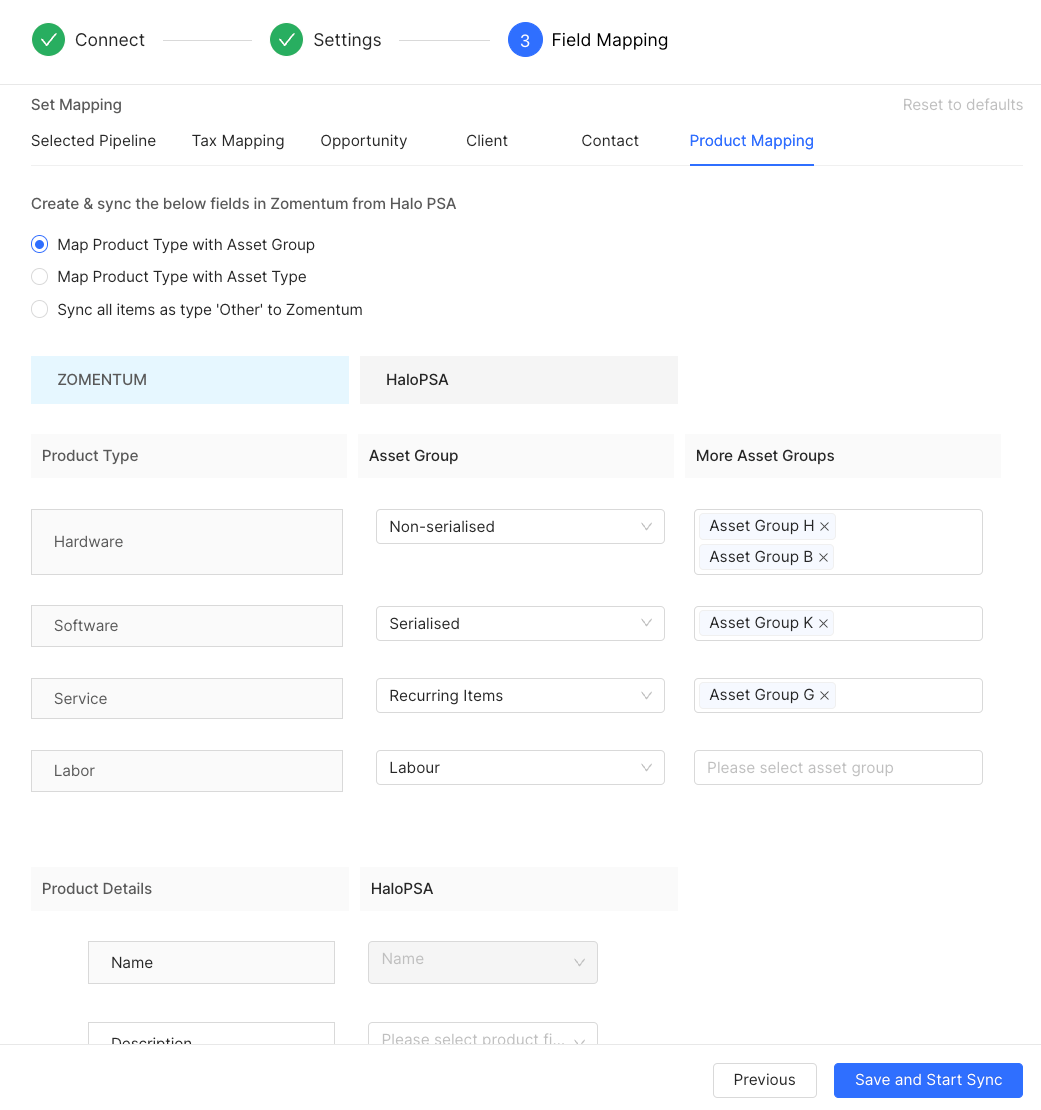
Task: Click the Settings step checkmark icon
Action: click(287, 40)
